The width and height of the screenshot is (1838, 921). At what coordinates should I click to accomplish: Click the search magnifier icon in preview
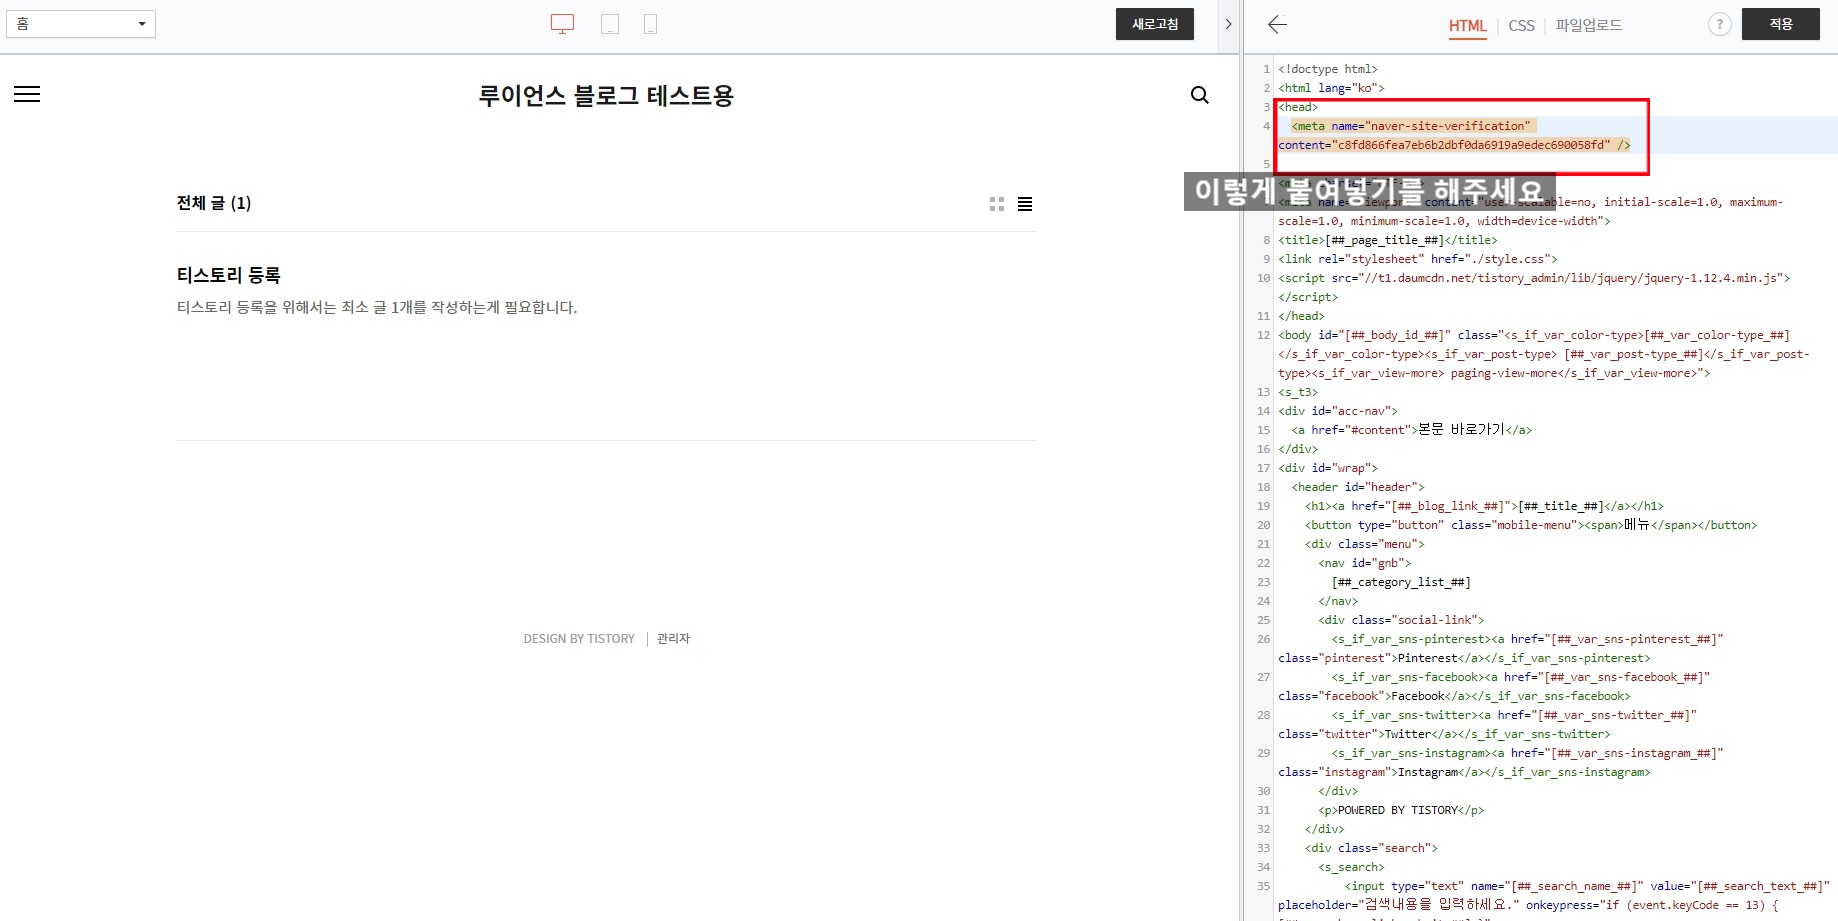click(1200, 95)
